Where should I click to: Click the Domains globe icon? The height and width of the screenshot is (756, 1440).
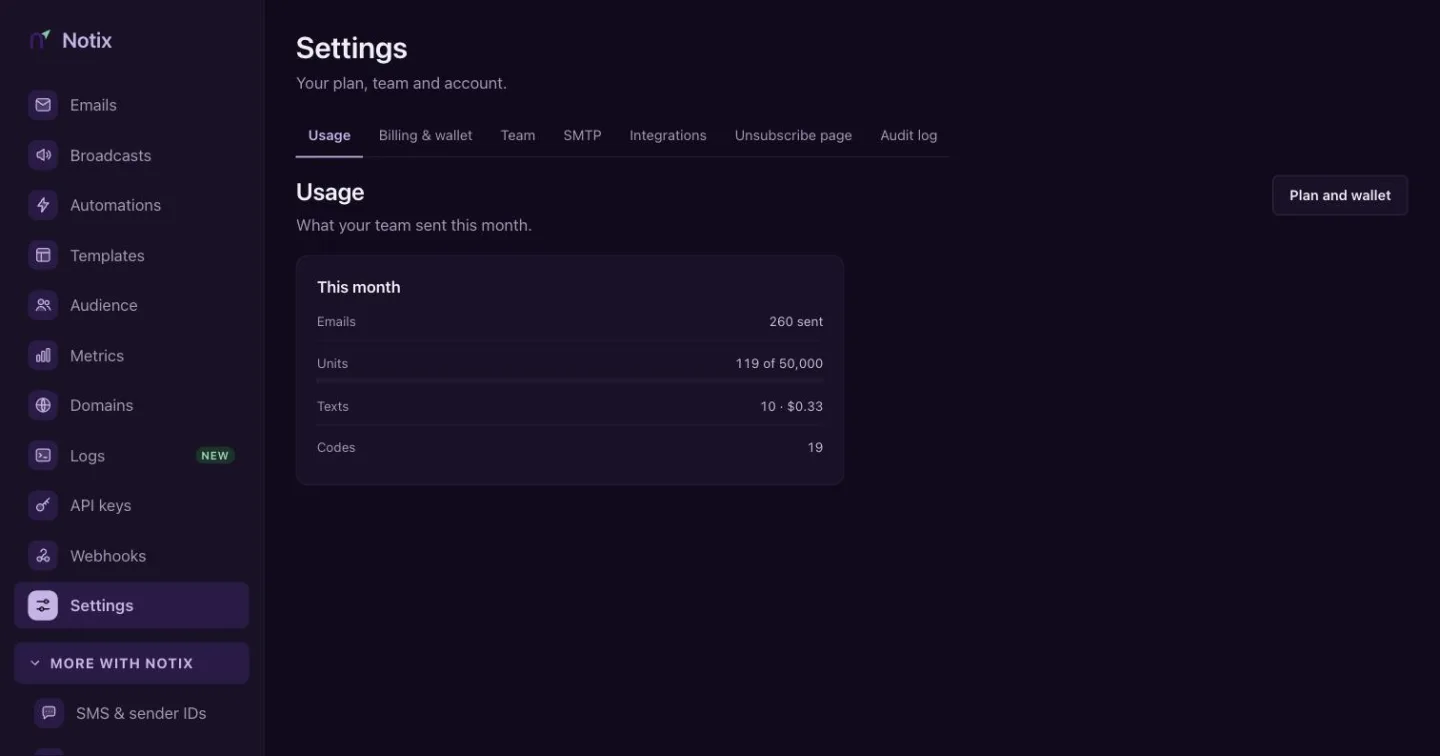click(43, 405)
